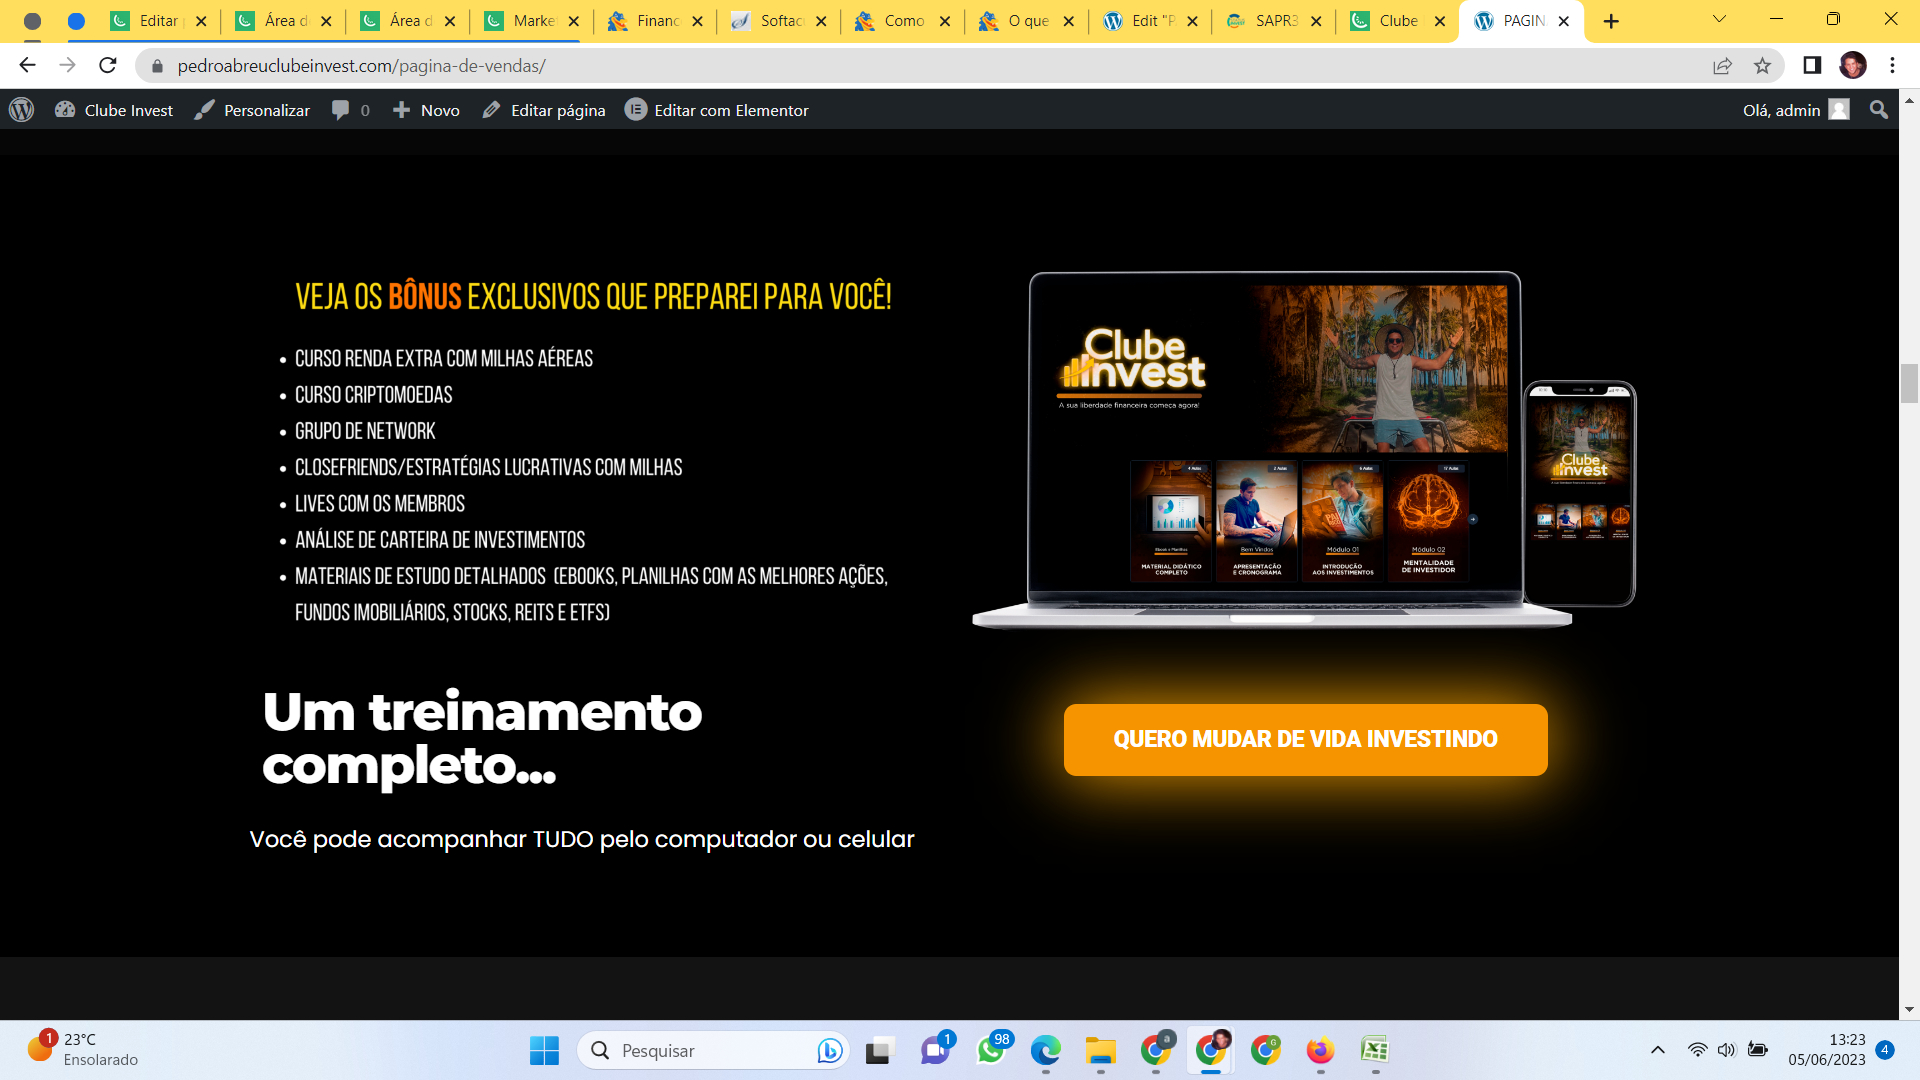Click the comments bubble icon in admin bar
Screen dimensions: 1920x1080
pos(341,110)
